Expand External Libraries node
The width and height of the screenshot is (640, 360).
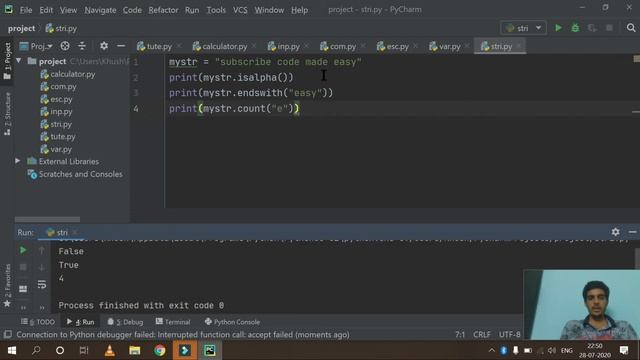(x=18, y=161)
